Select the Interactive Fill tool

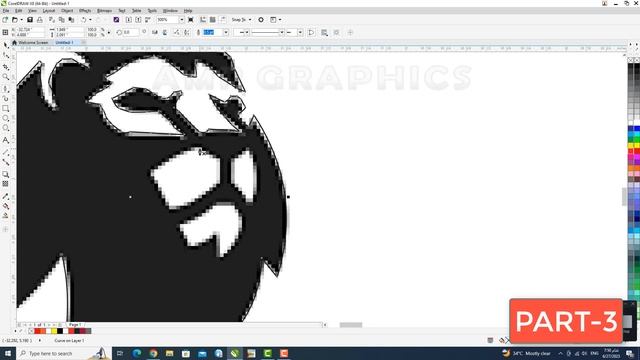click(5, 206)
